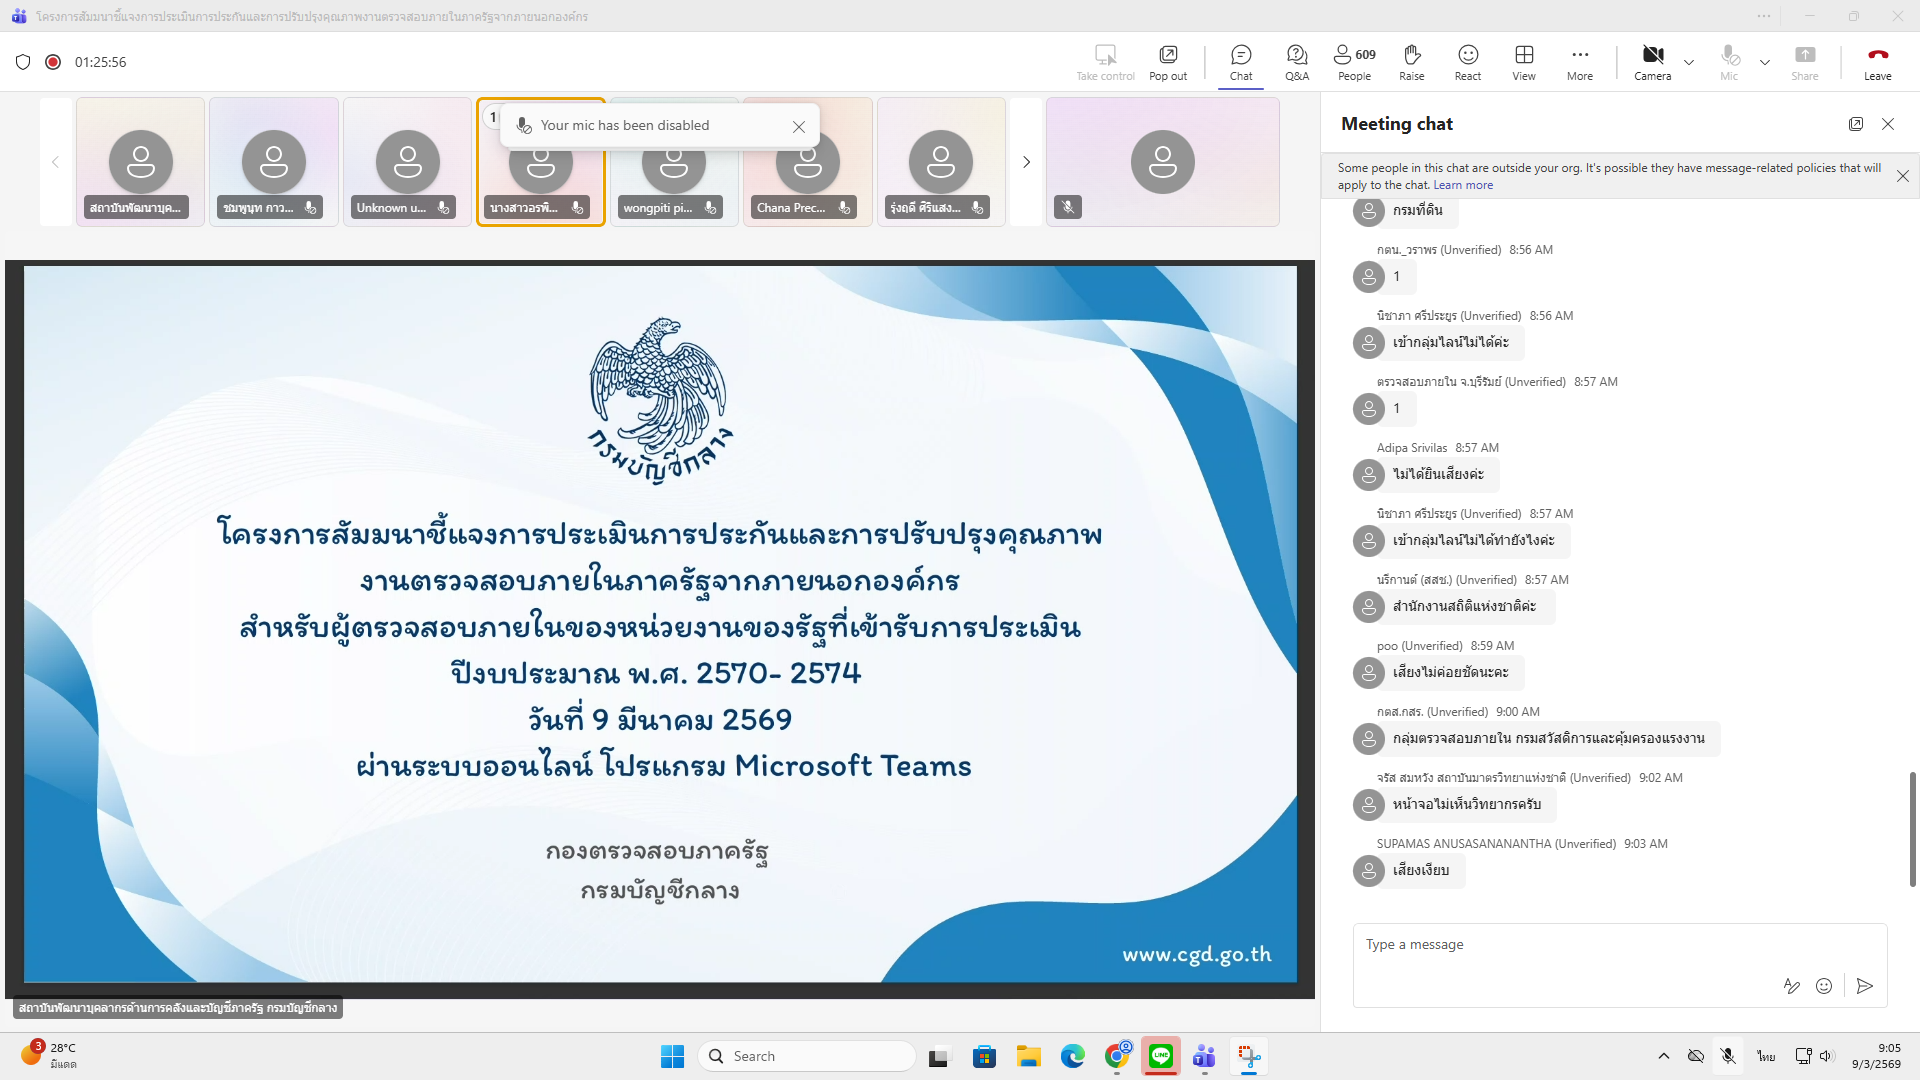This screenshot has height=1080, width=1920.
Task: Show next participants in gallery strip
Action: 1026,162
